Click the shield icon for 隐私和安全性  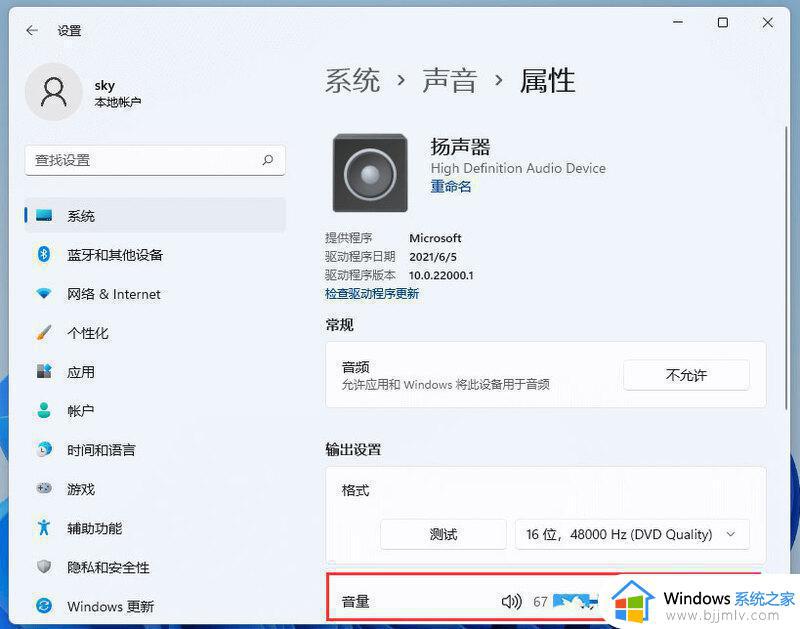click(x=44, y=566)
